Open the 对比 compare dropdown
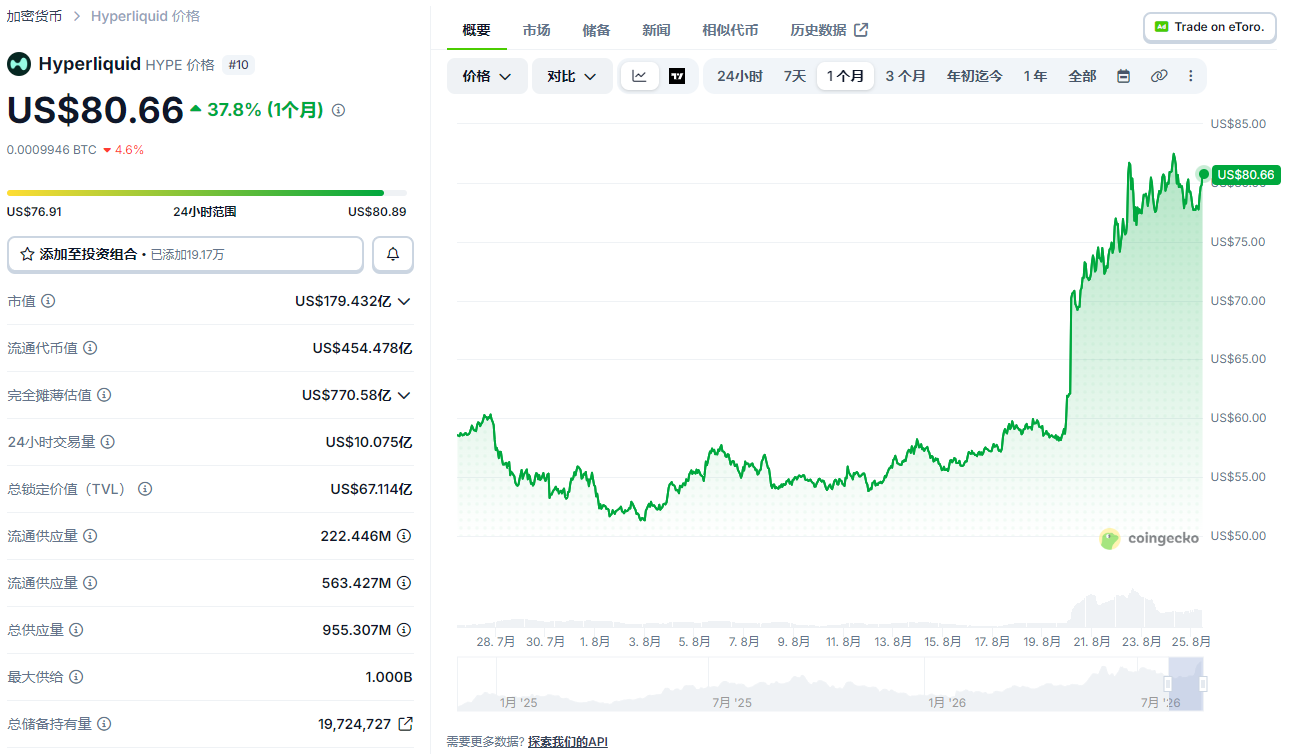Screen dimensions: 1293x754 (572, 76)
